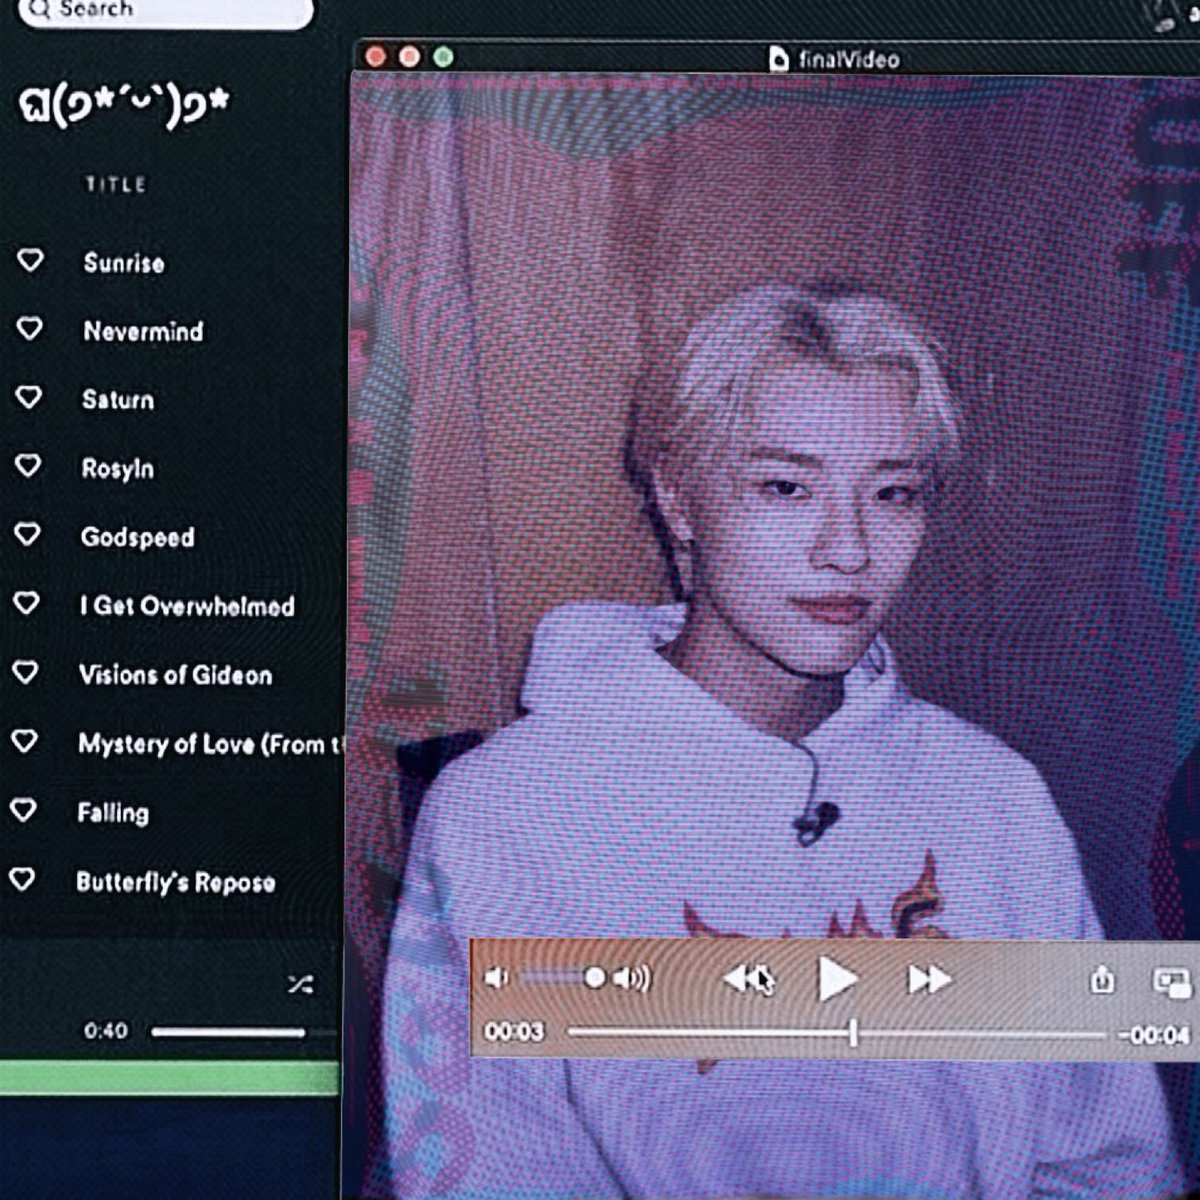Click the finalVideo window title
Viewport: 1200px width, 1200px height.
click(849, 59)
